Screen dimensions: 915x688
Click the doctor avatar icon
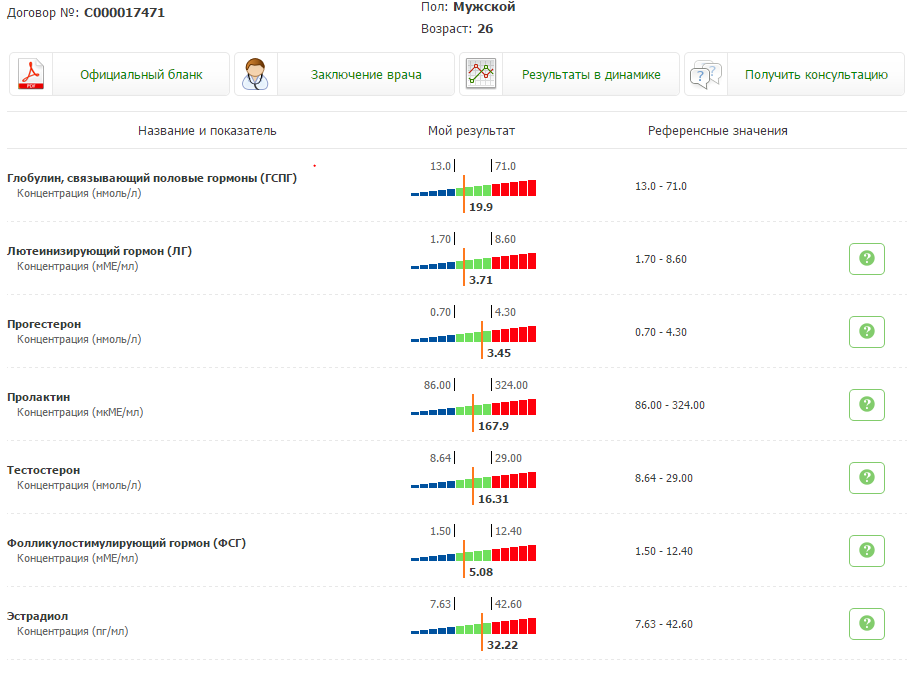pyautogui.click(x=257, y=75)
